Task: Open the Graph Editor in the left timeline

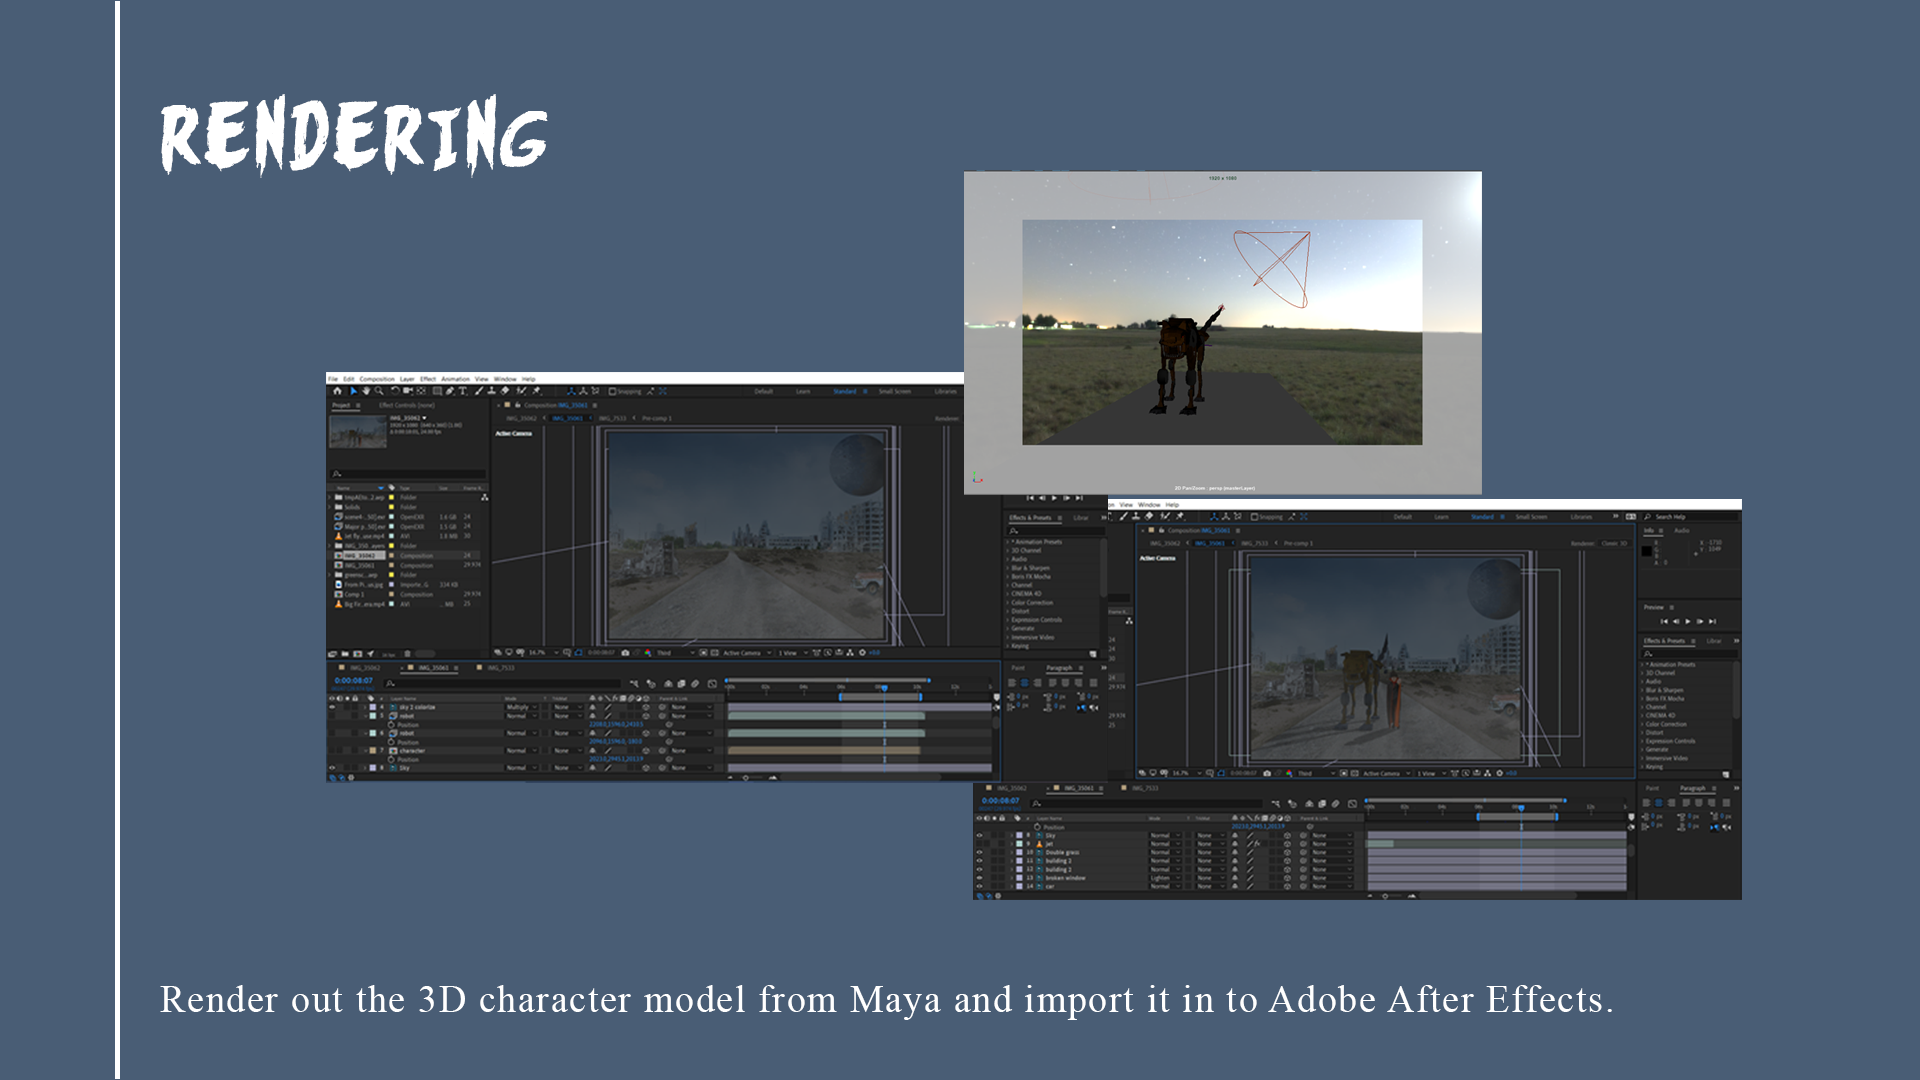Action: [712, 684]
